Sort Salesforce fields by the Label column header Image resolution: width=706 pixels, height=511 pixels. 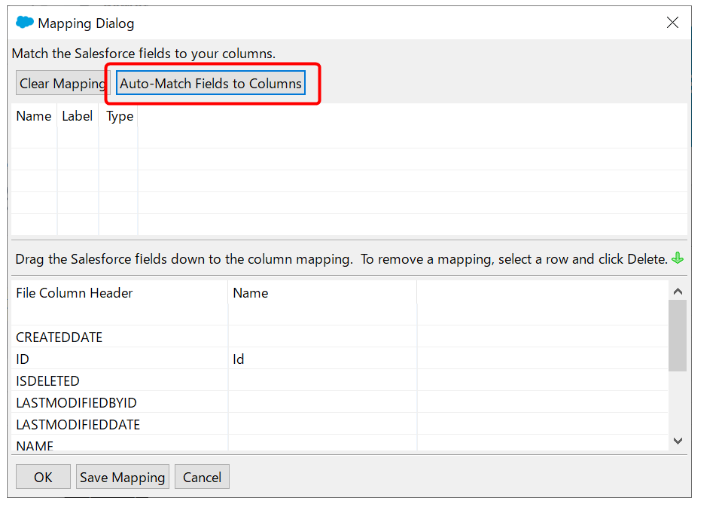pyautogui.click(x=77, y=116)
